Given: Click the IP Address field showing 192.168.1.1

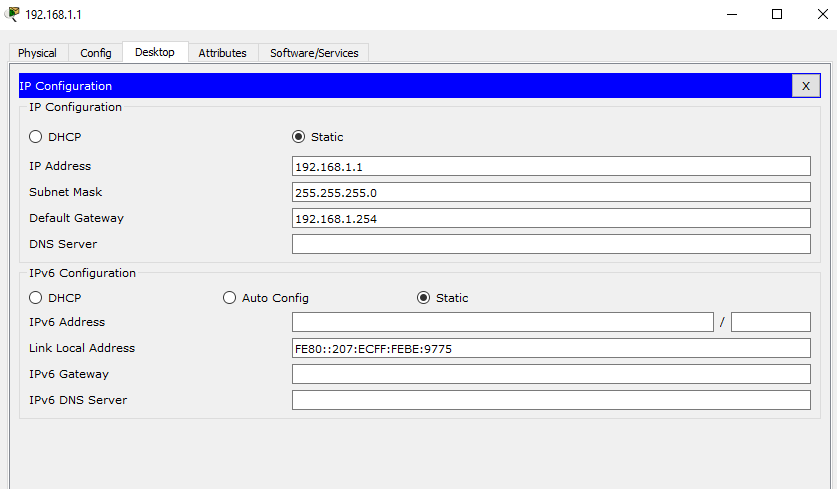Looking at the screenshot, I should 551,166.
